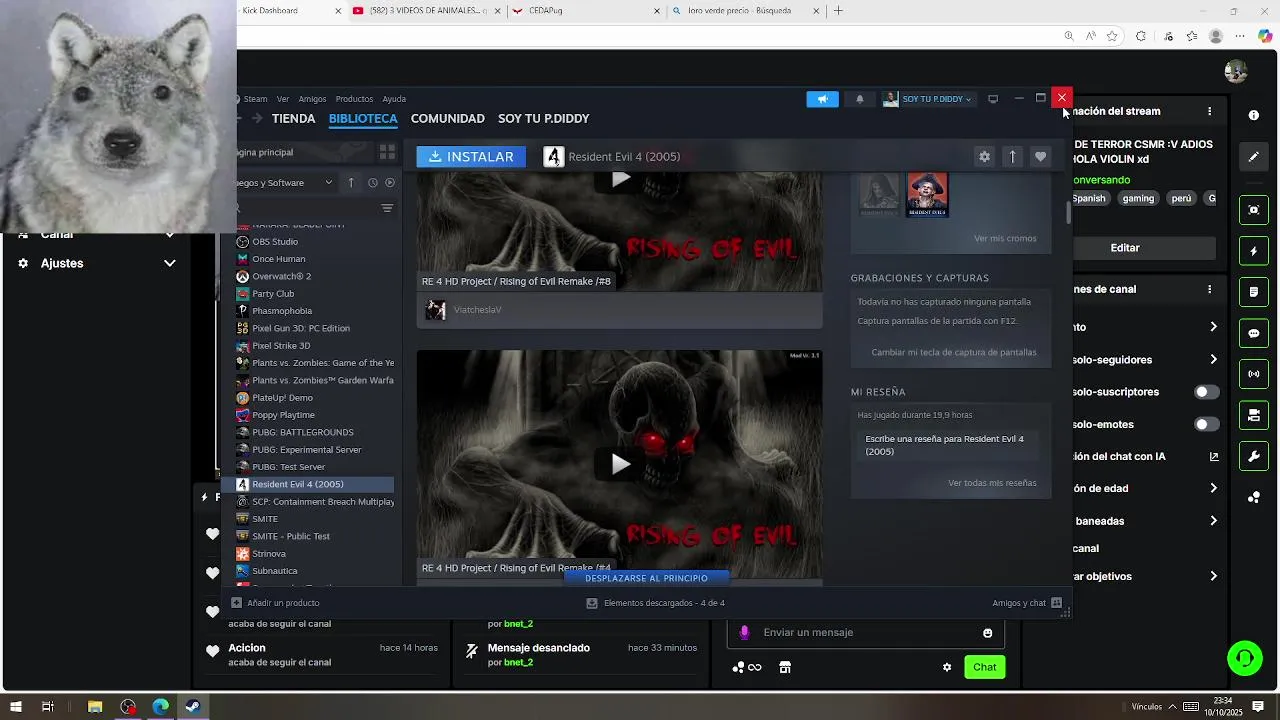1280x720 pixels.
Task: Open Steam announcements megaphone button
Action: pyautogui.click(x=822, y=99)
